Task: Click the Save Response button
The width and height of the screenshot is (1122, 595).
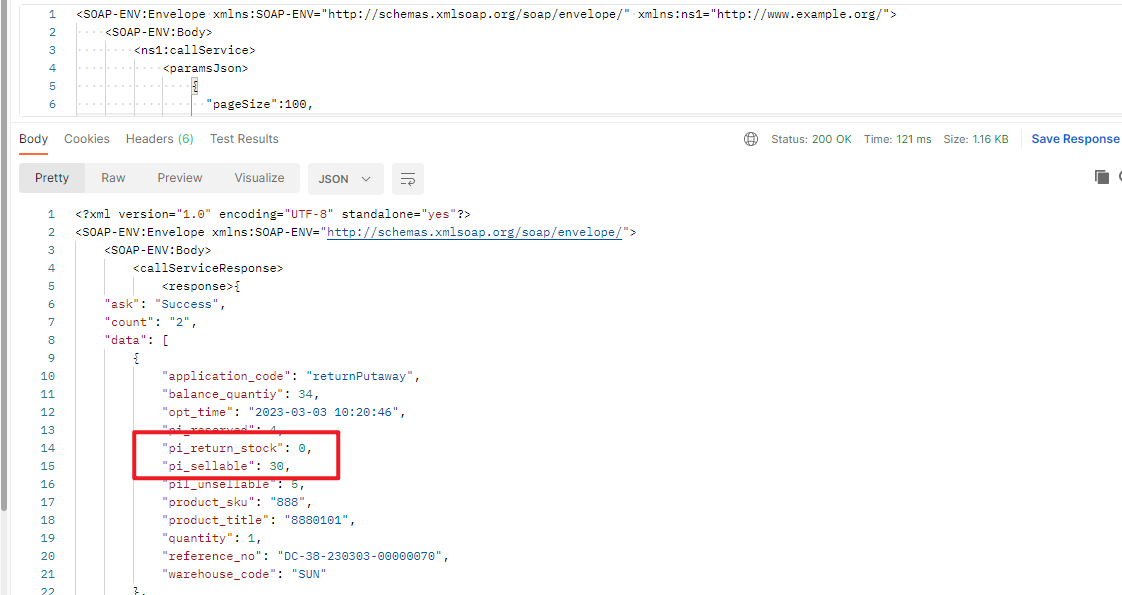Action: 1075,139
